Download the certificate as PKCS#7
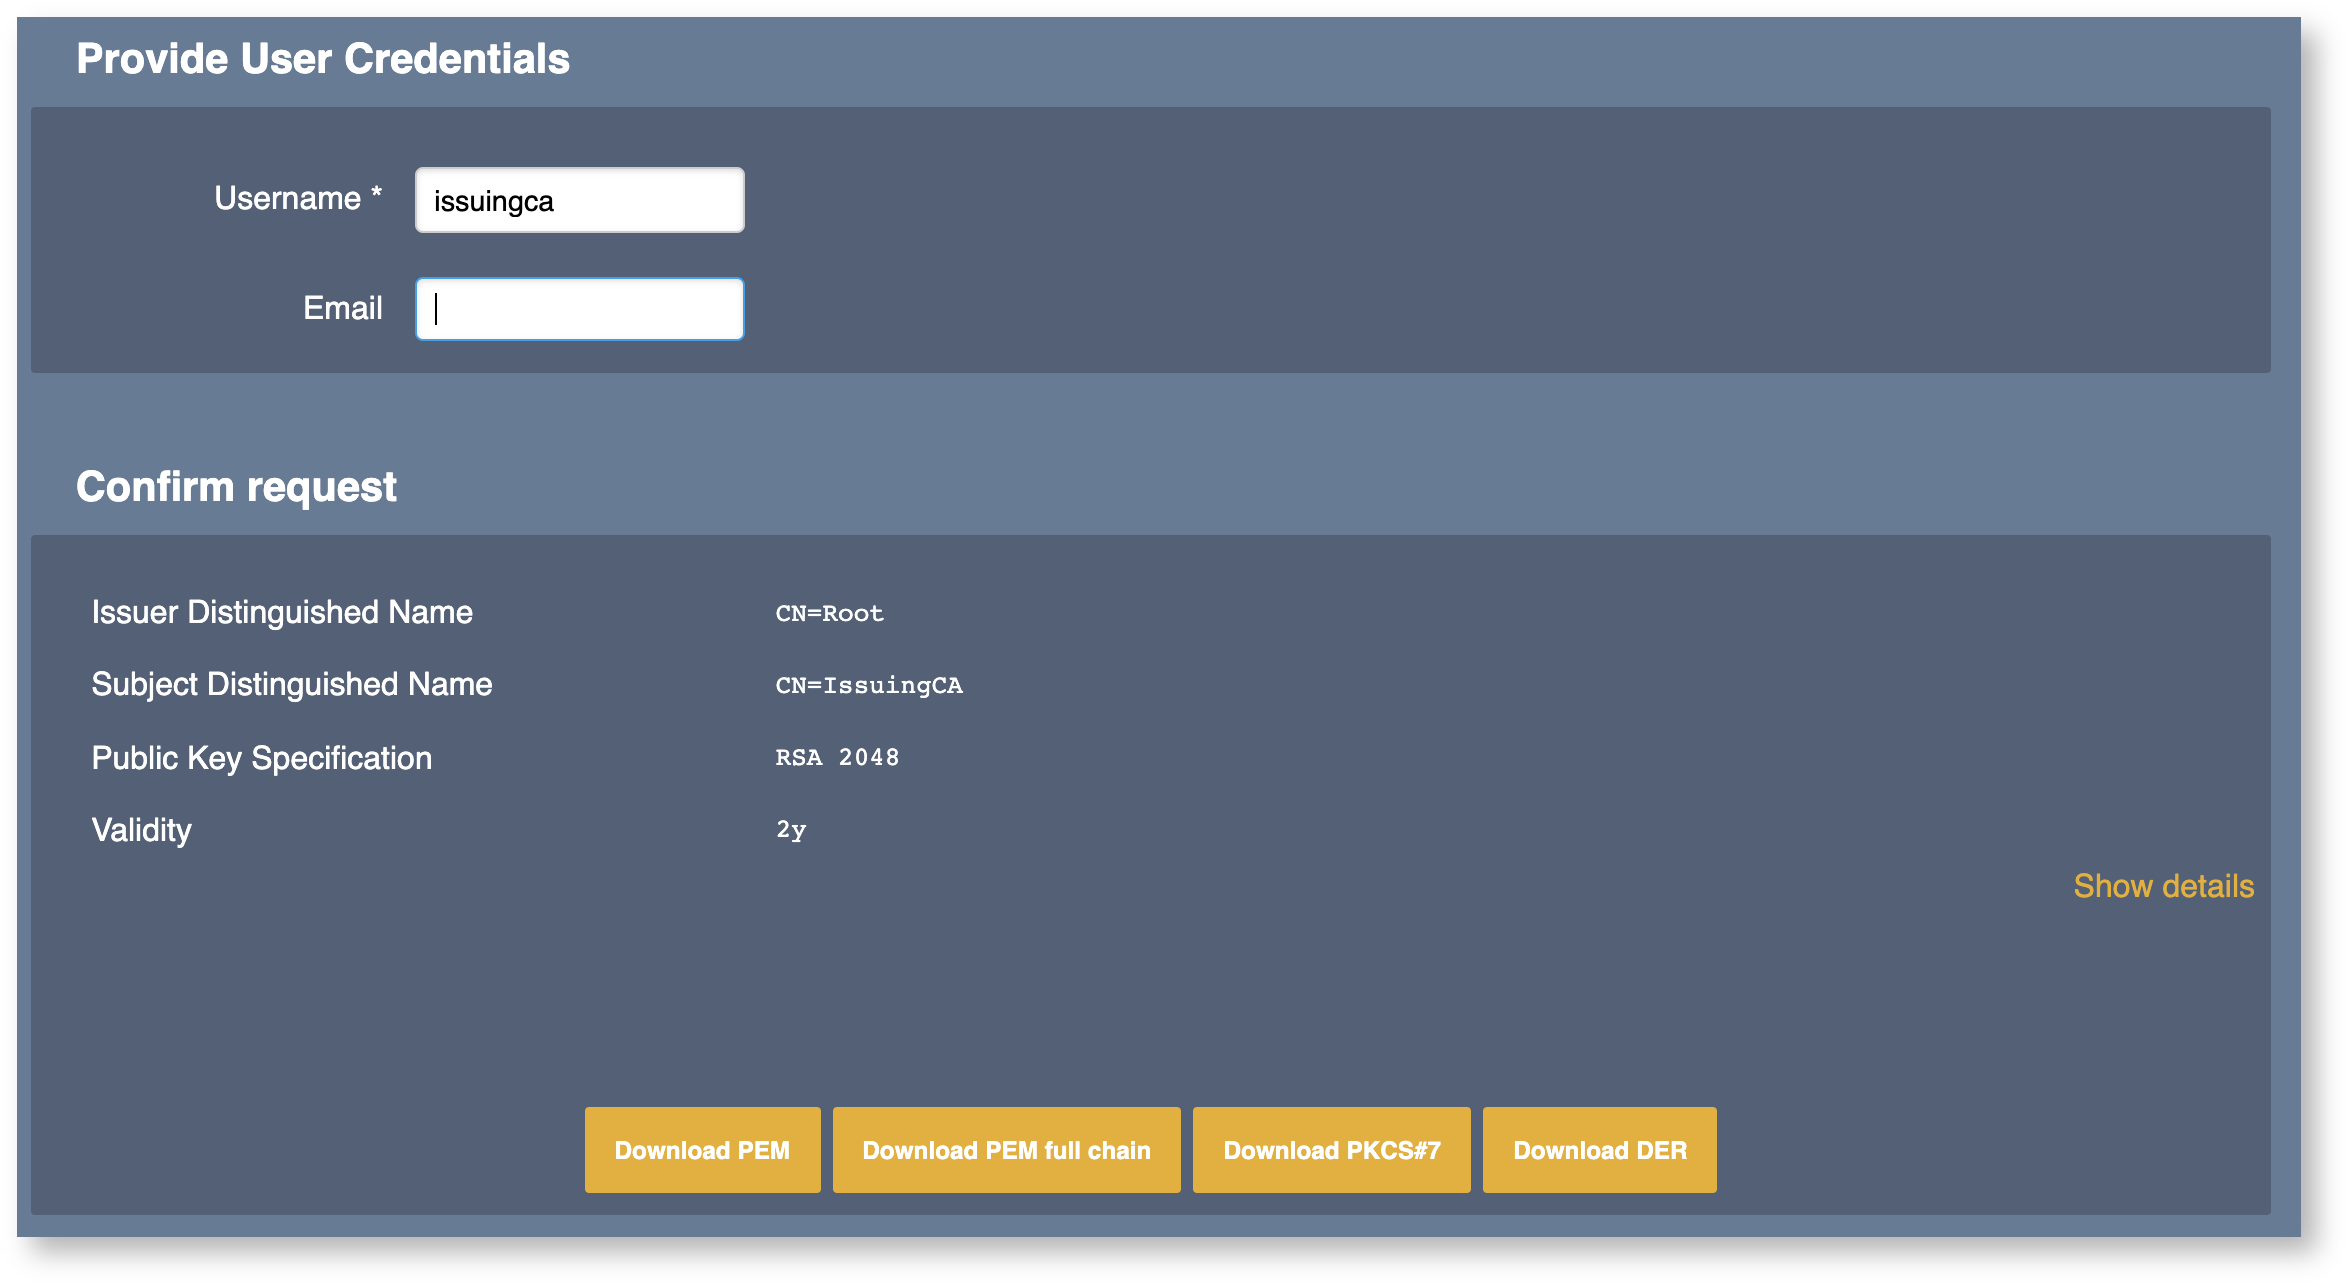 pos(1330,1150)
